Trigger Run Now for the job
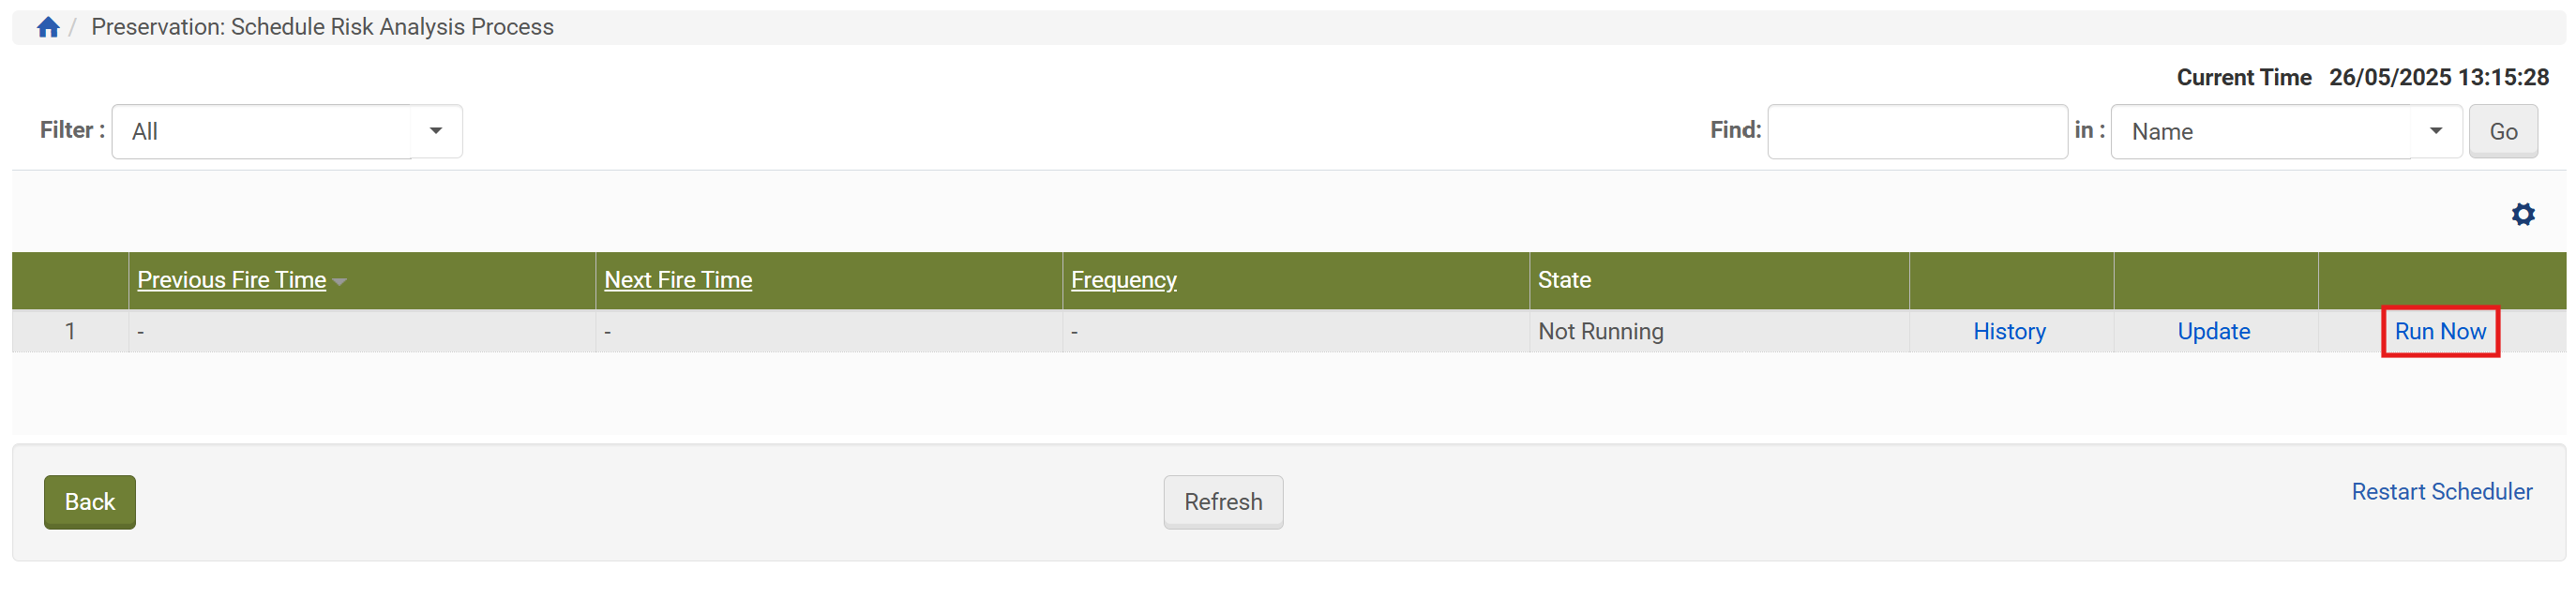Screen dimensions: 2576x598 click(x=2439, y=331)
